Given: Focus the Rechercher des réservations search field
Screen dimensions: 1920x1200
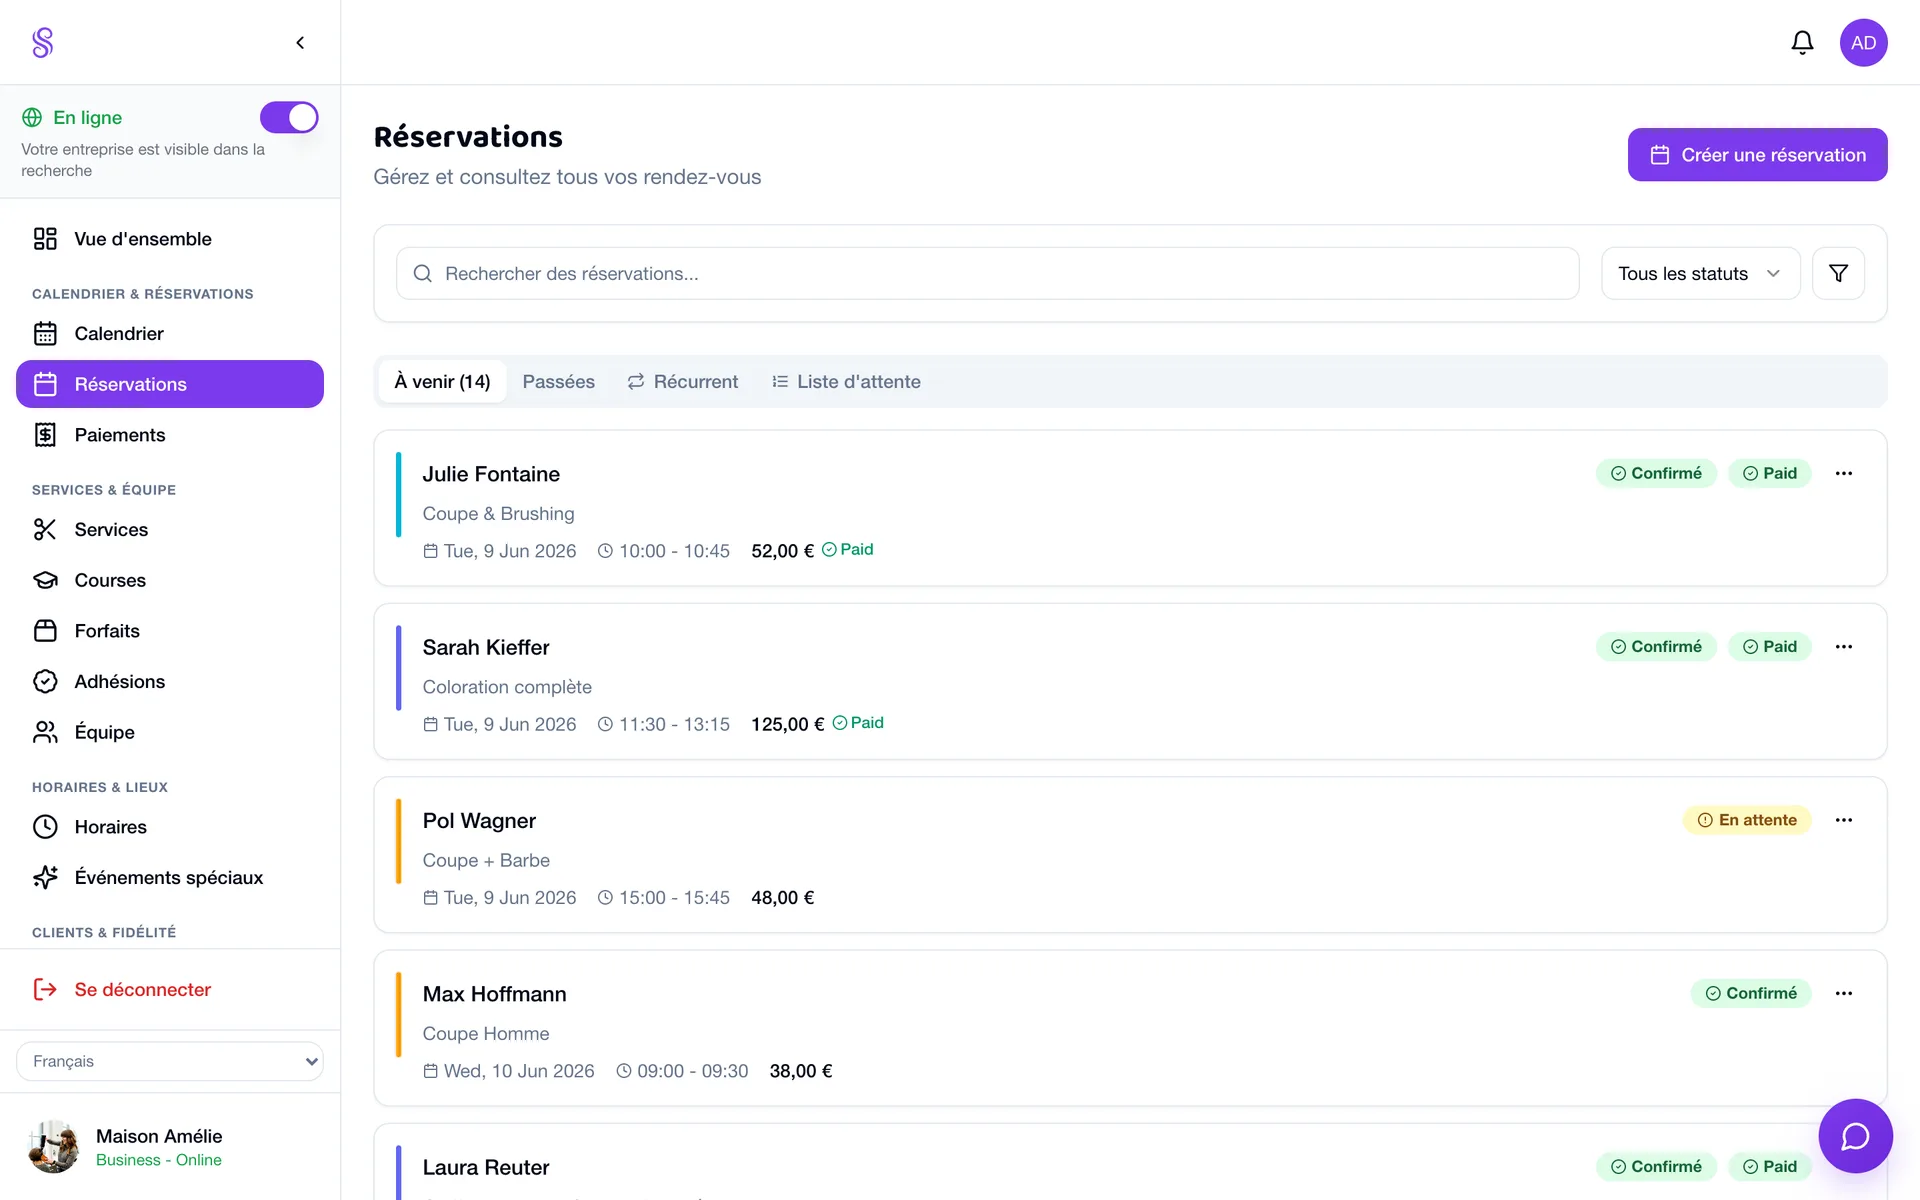Looking at the screenshot, I should point(987,273).
